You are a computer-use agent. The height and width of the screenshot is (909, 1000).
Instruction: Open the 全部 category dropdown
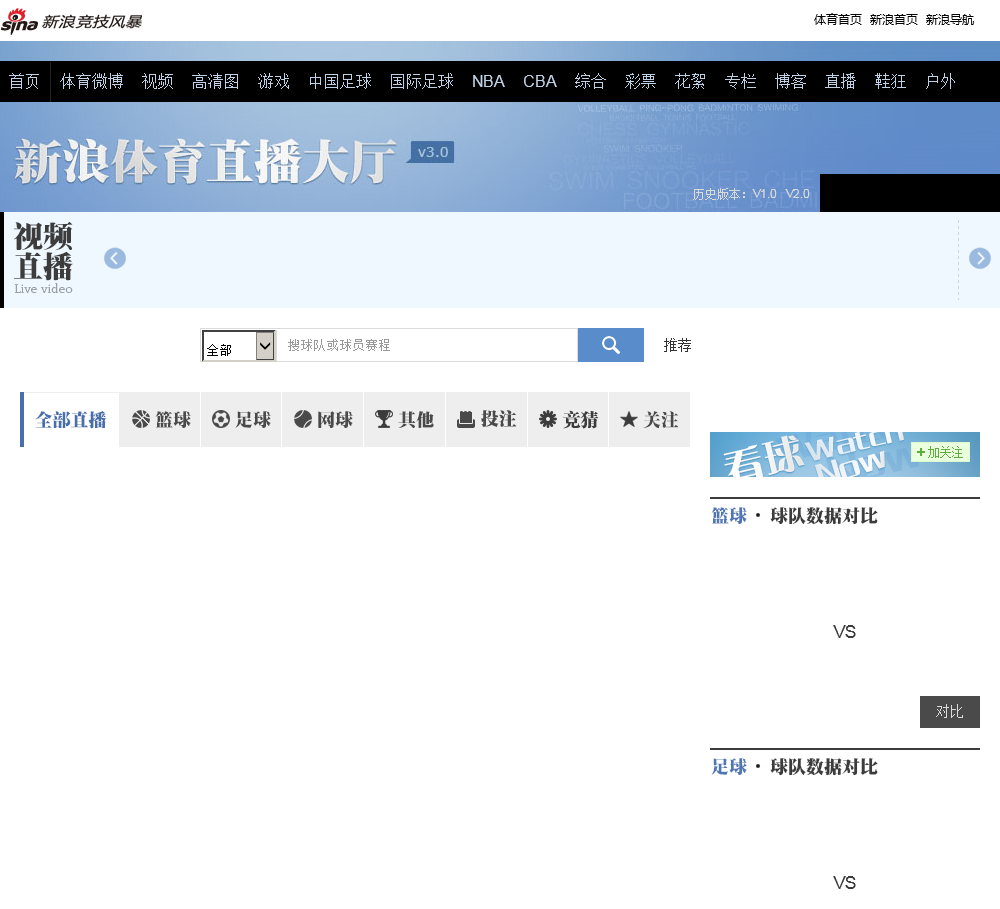coord(239,346)
